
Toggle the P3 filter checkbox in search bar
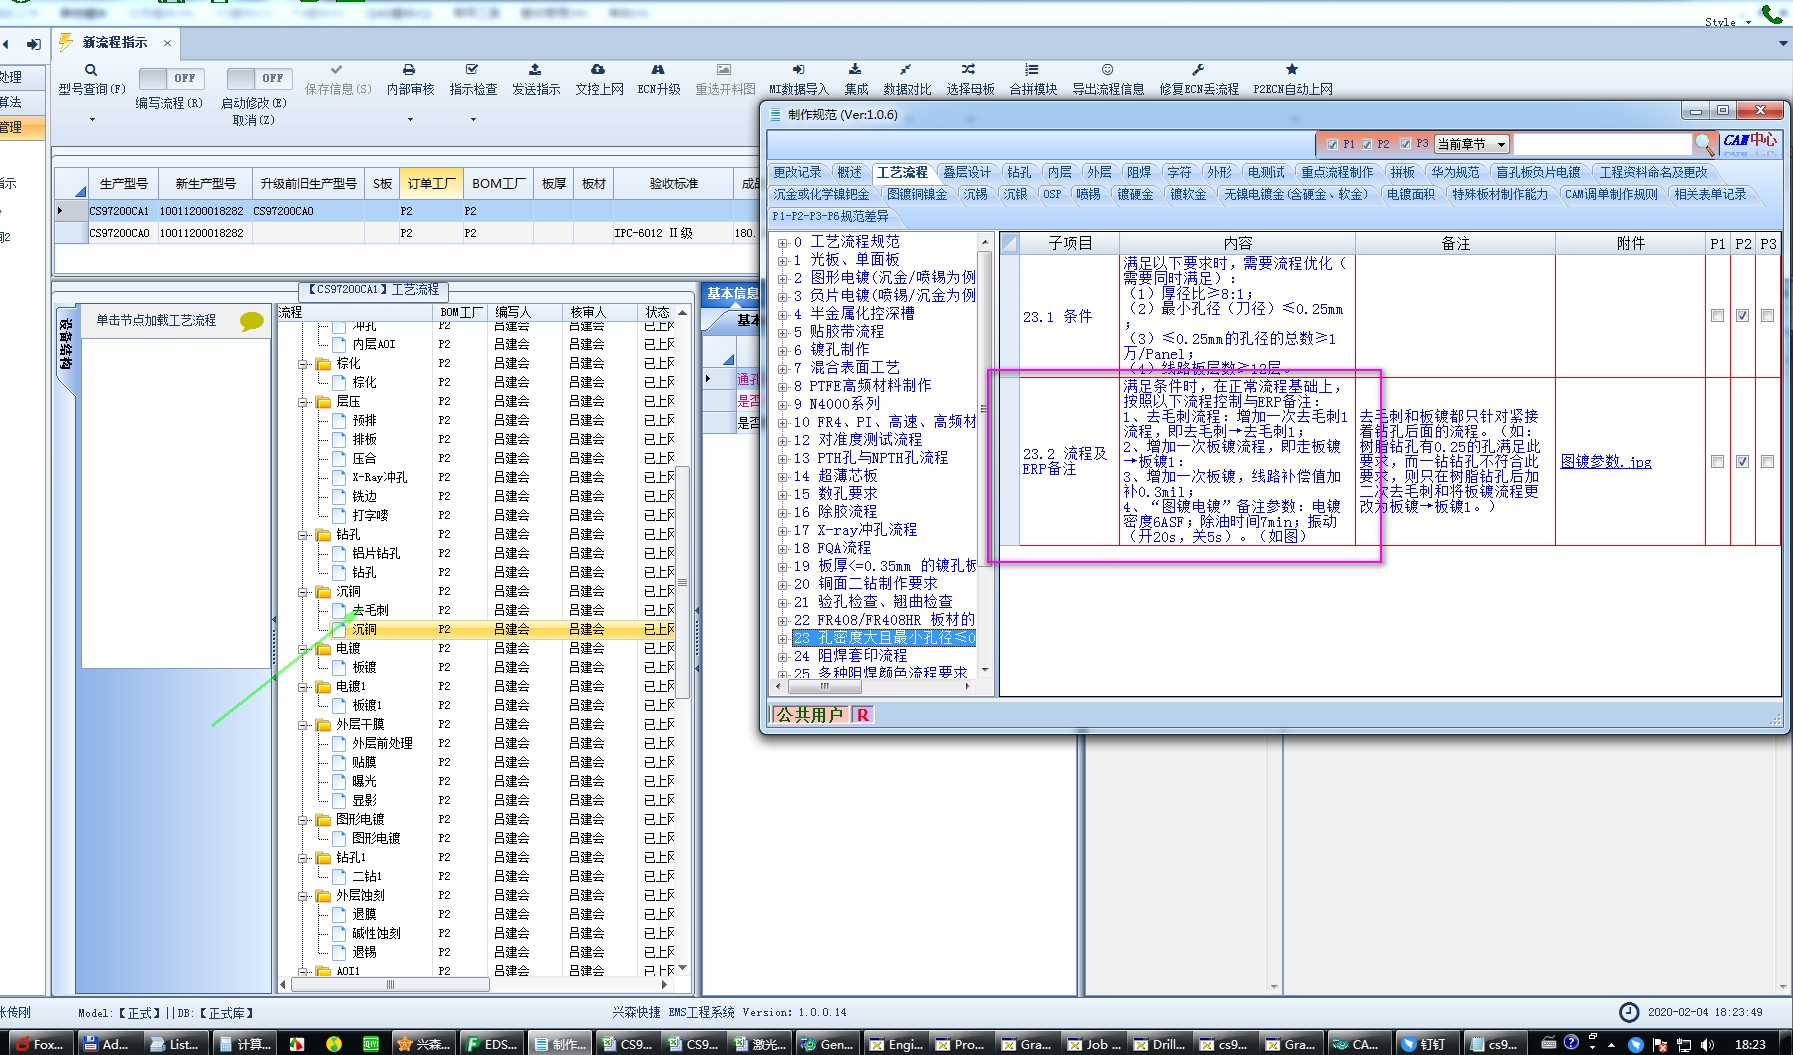point(1405,144)
